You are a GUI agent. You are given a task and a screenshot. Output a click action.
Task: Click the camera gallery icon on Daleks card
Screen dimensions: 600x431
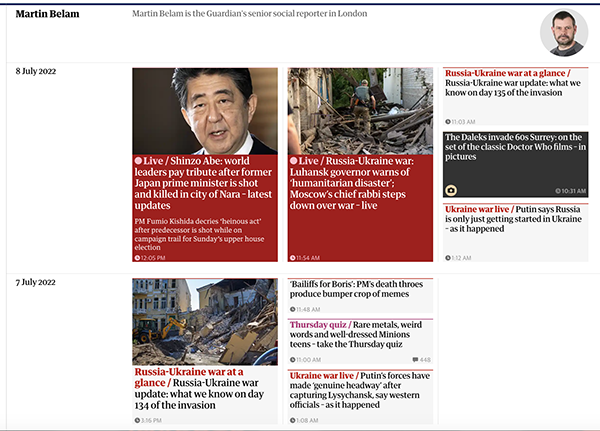click(451, 190)
